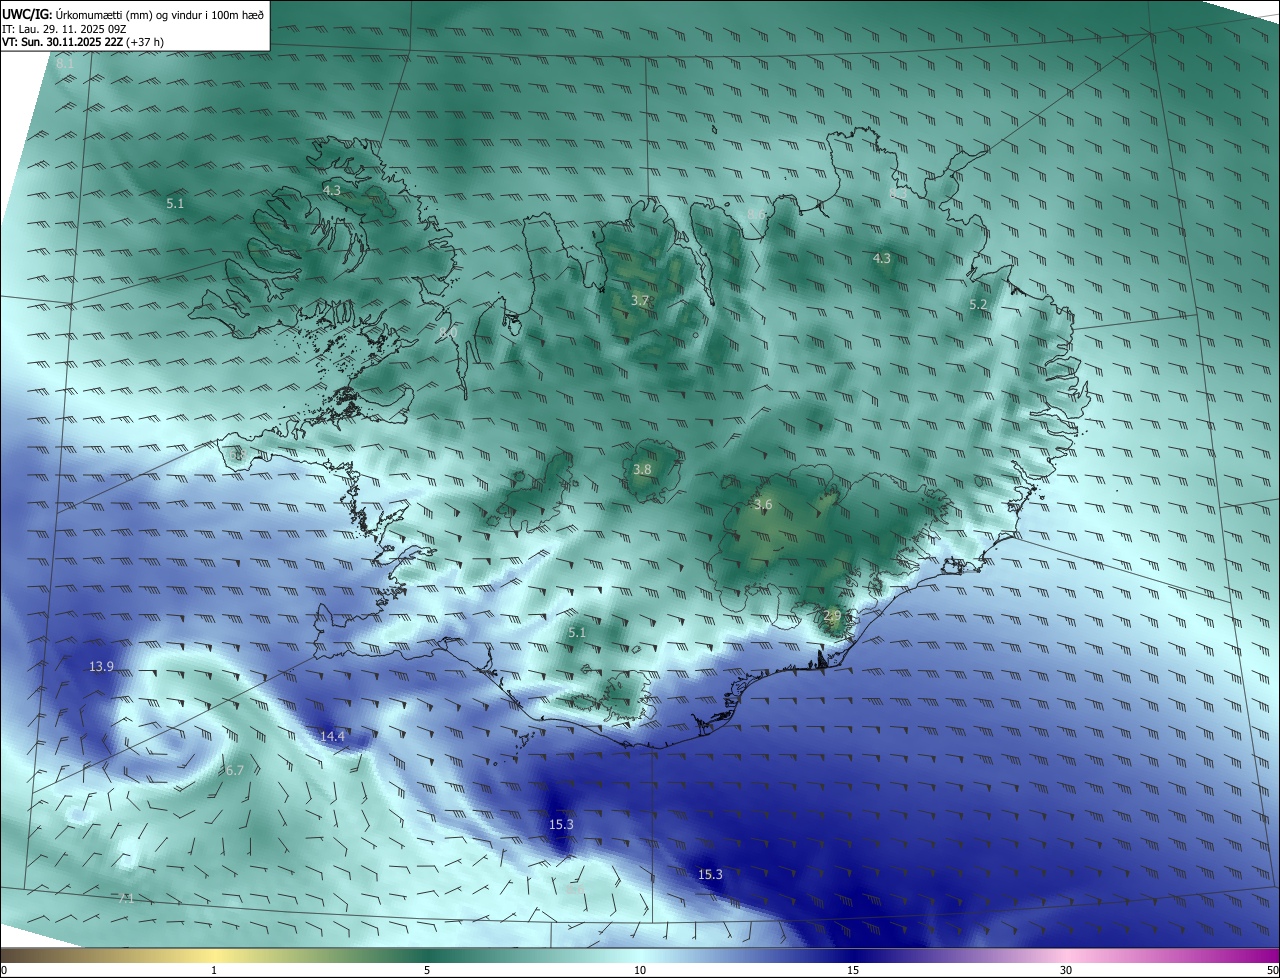The image size is (1280, 978).
Task: Click the 50 tick on the color scale
Action: click(1272, 970)
